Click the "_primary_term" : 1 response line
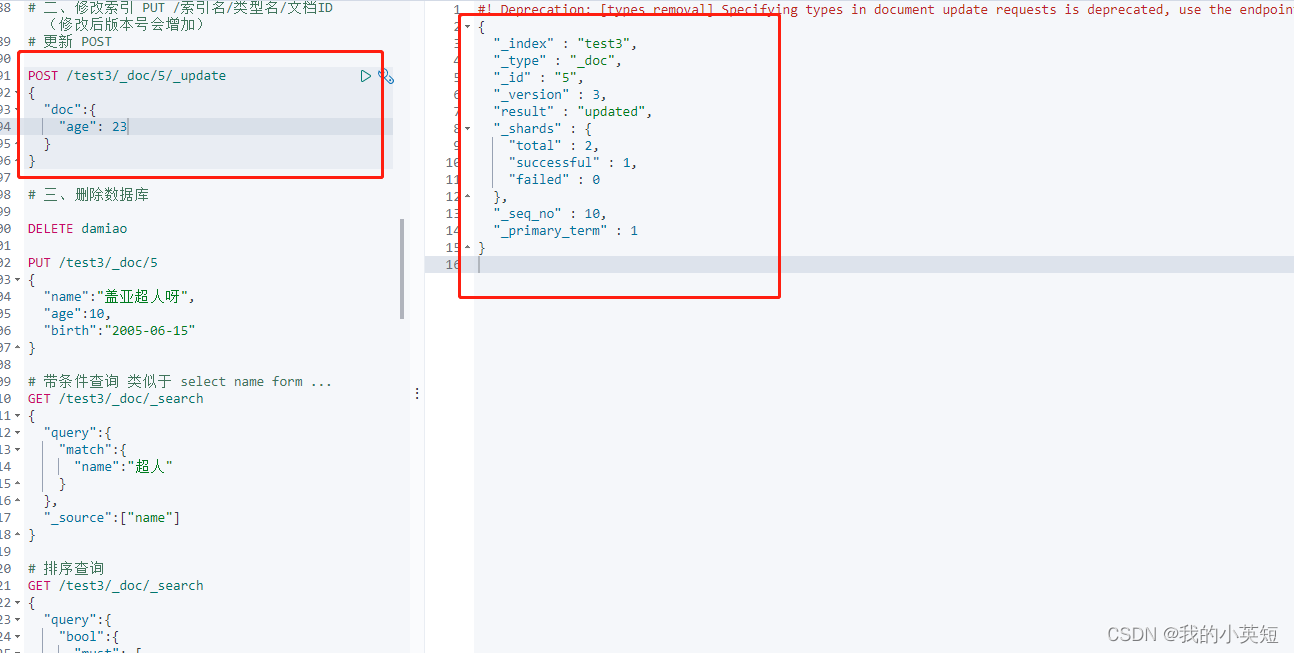This screenshot has width=1294, height=653. (565, 231)
